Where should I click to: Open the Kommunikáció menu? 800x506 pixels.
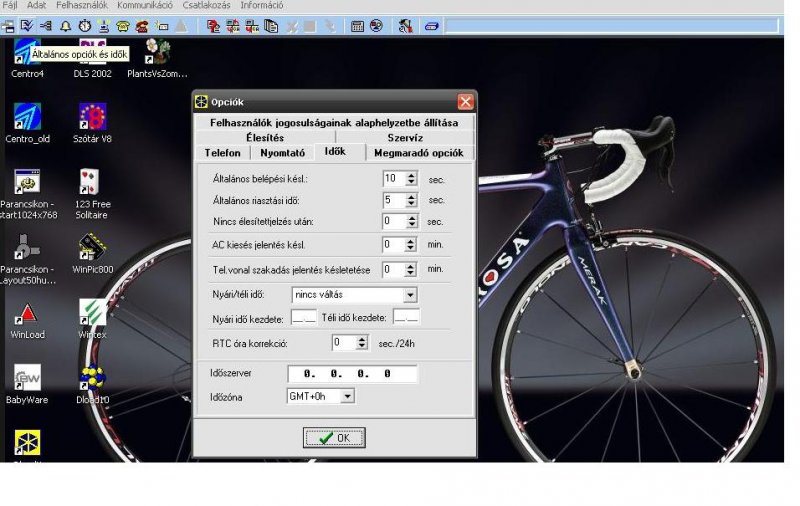145,5
